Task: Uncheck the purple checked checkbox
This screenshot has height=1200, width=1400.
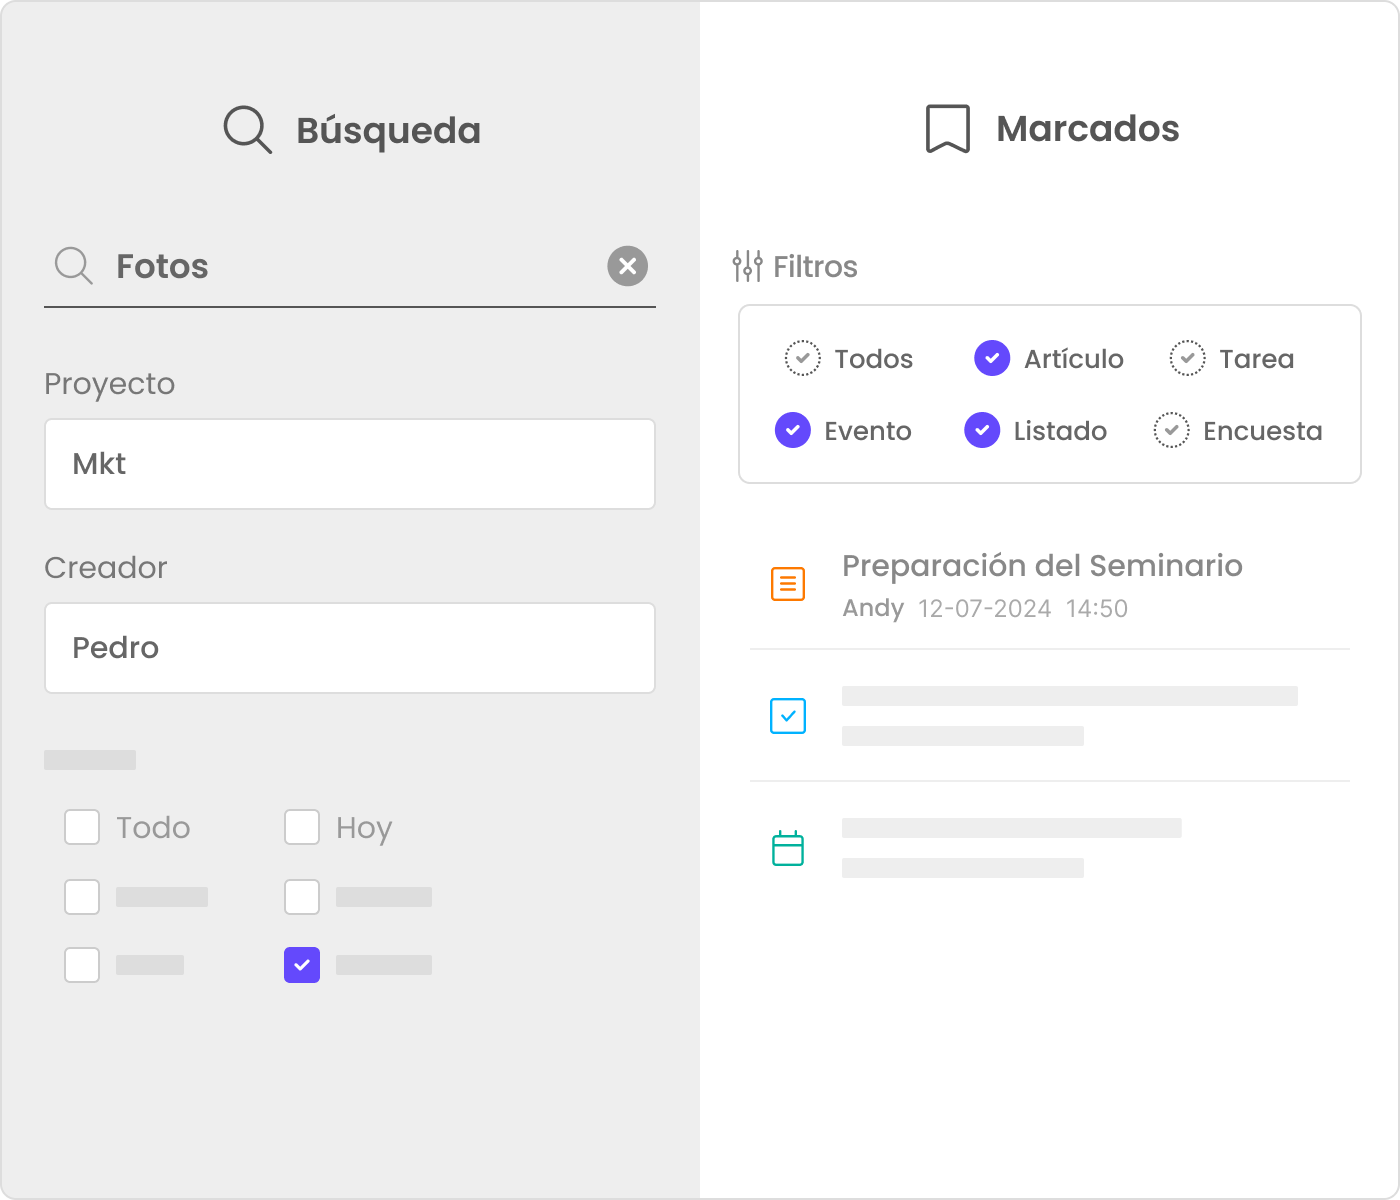Action: 302,965
